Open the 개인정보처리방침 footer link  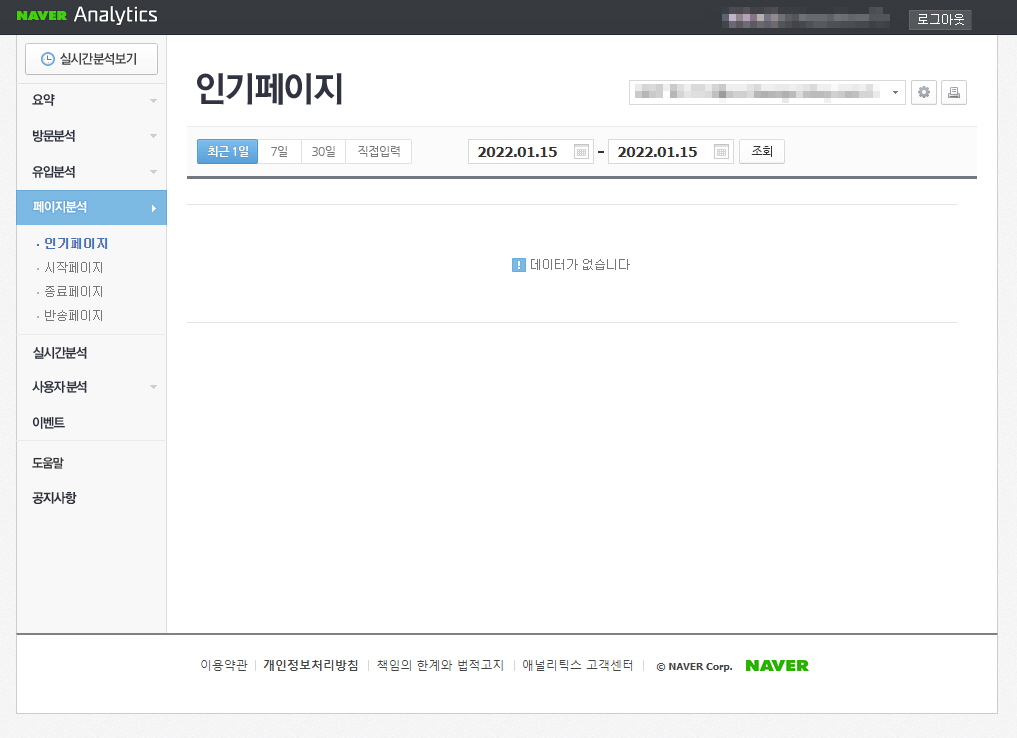point(310,664)
